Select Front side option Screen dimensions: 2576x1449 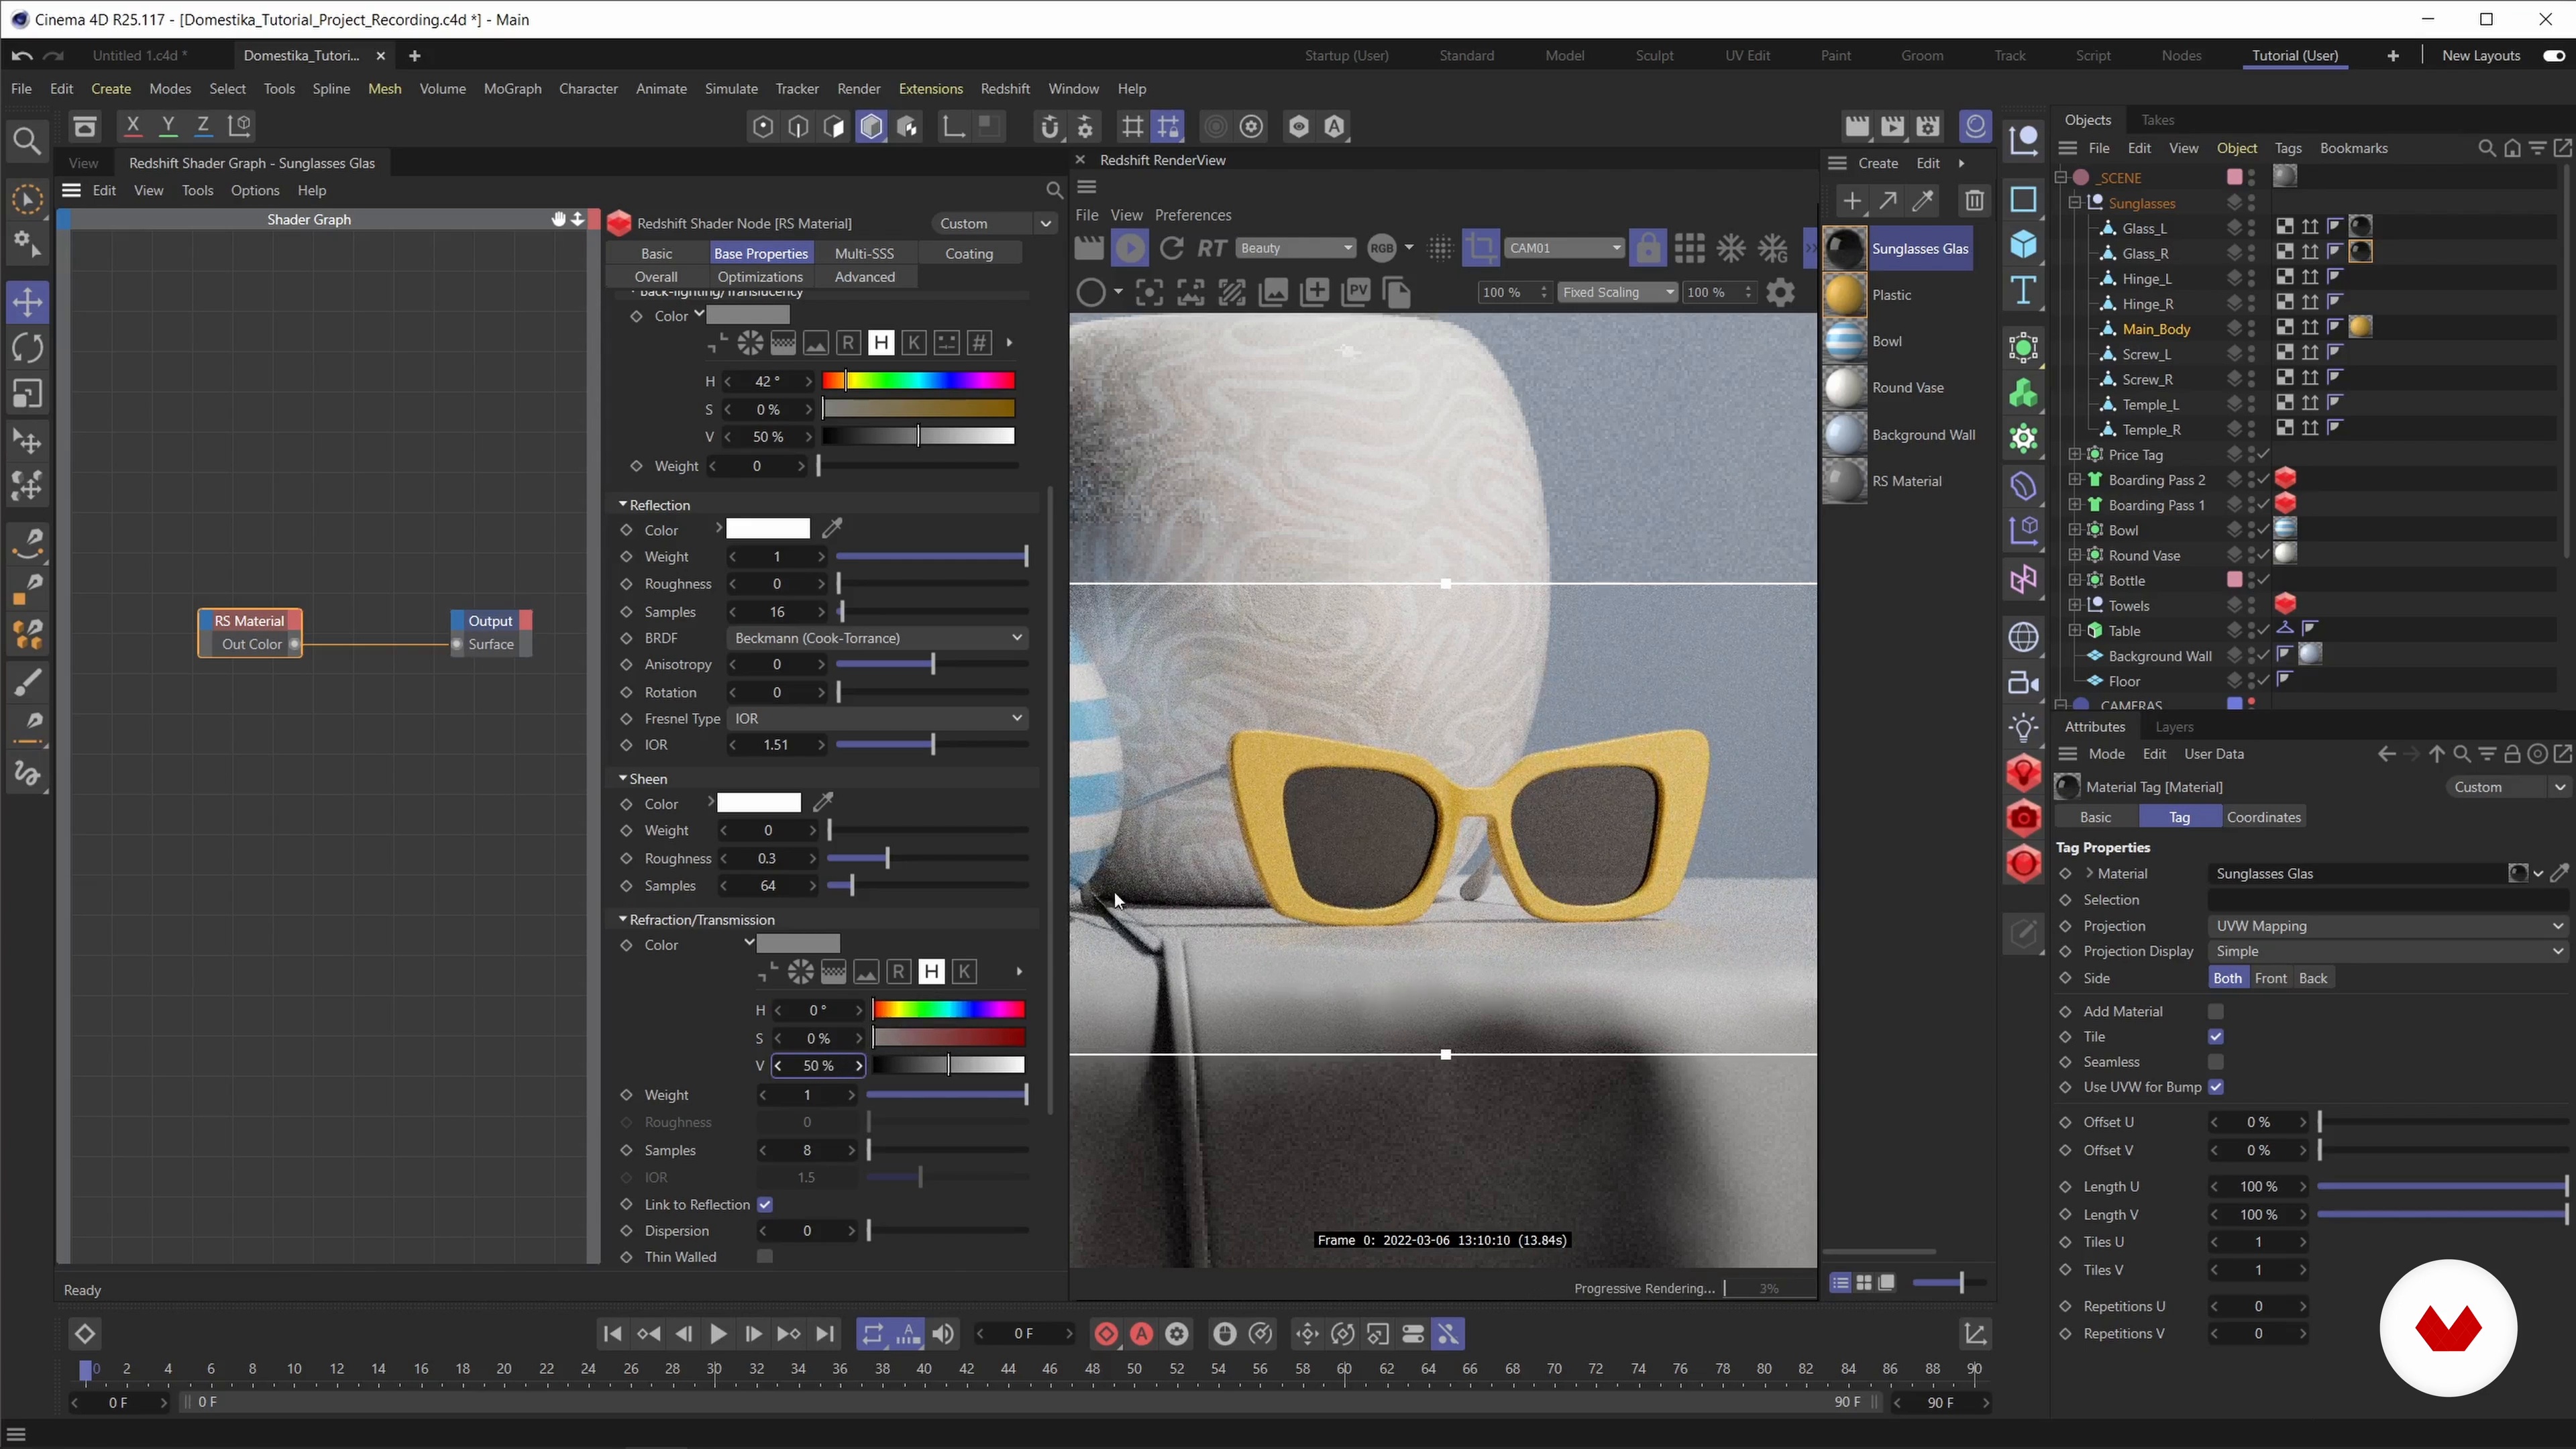2270,979
